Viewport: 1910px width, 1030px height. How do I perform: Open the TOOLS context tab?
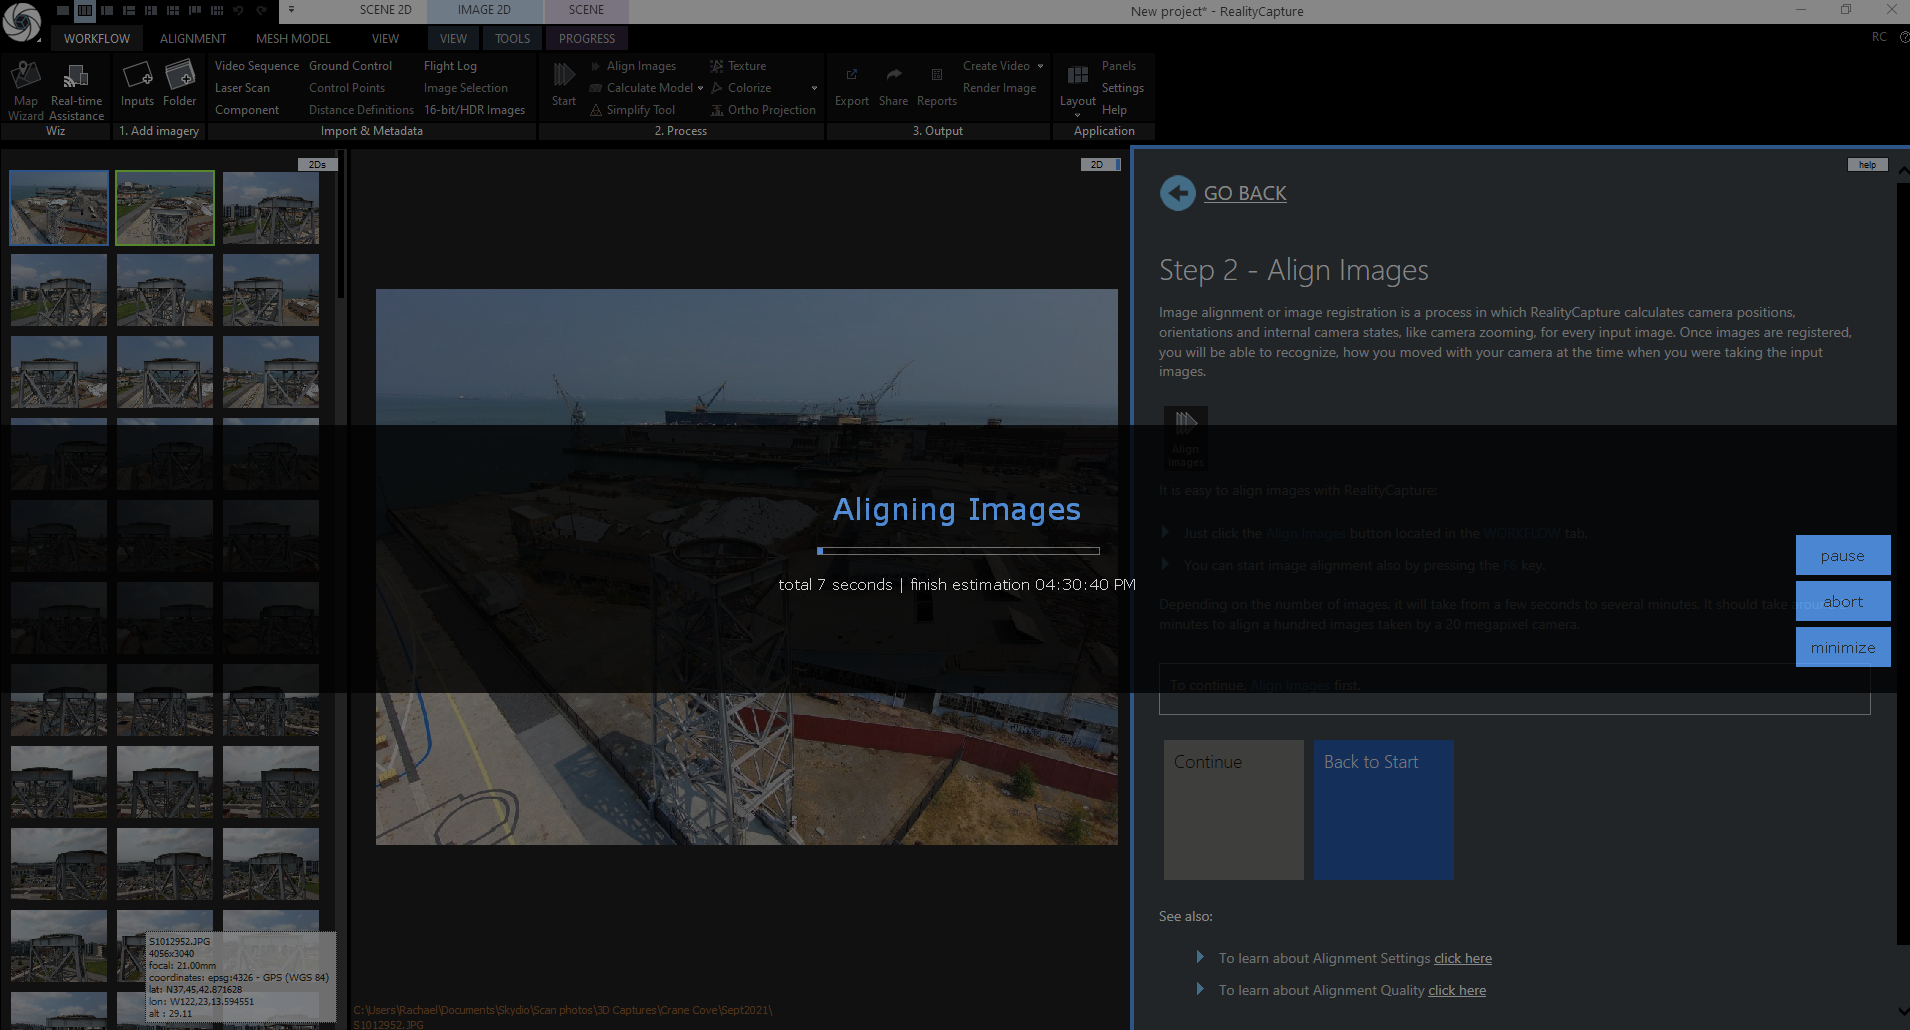tap(513, 39)
